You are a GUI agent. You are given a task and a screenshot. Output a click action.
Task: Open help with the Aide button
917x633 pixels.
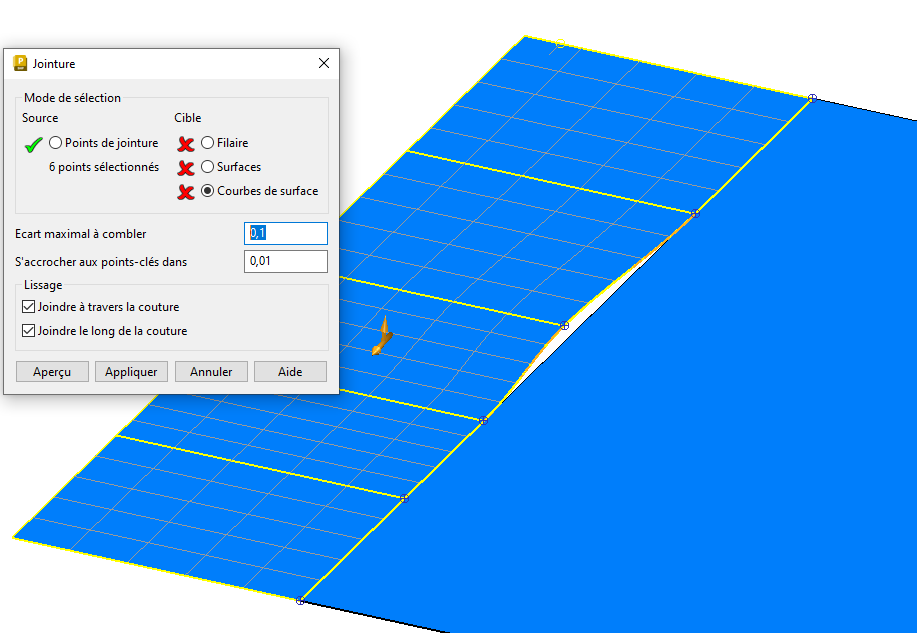point(290,372)
